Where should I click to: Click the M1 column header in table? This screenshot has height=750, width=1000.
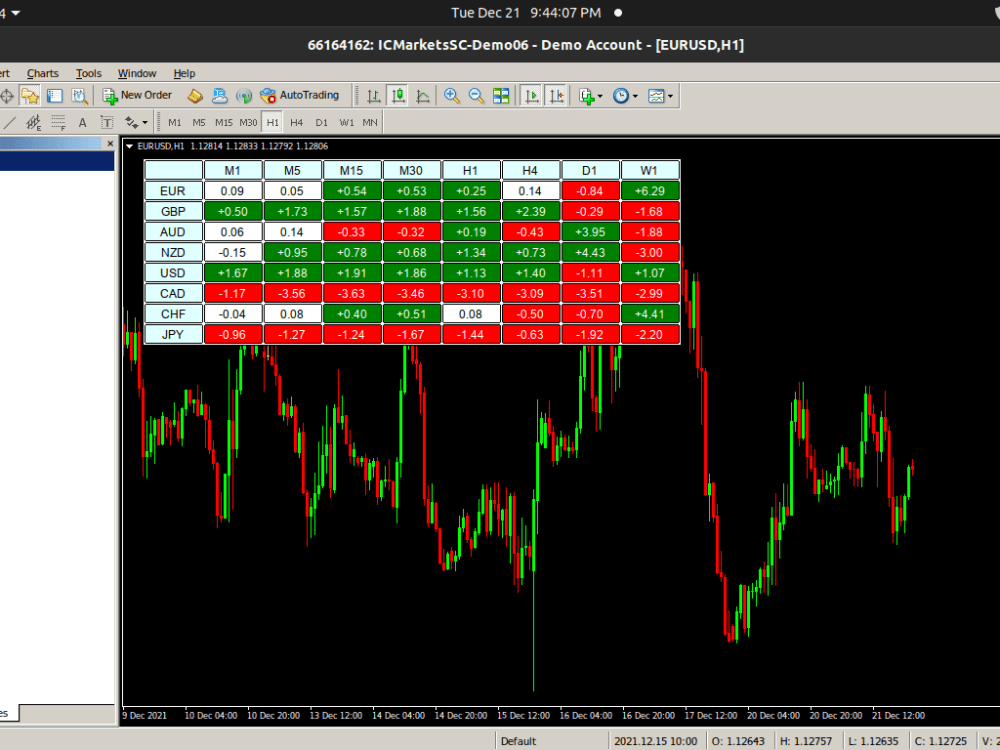click(x=232, y=170)
